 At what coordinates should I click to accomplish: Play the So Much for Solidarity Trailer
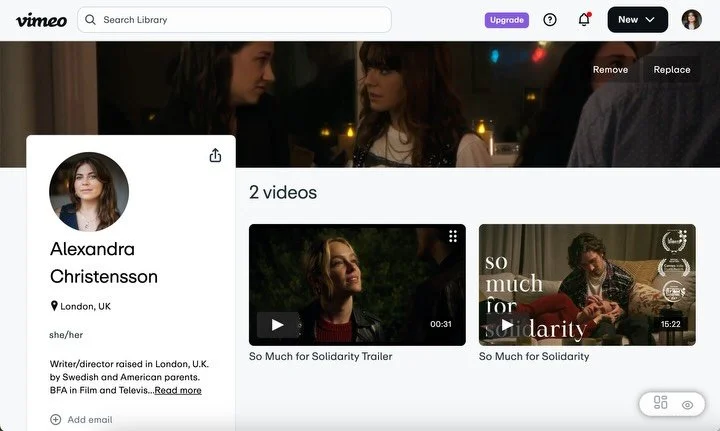pos(278,325)
